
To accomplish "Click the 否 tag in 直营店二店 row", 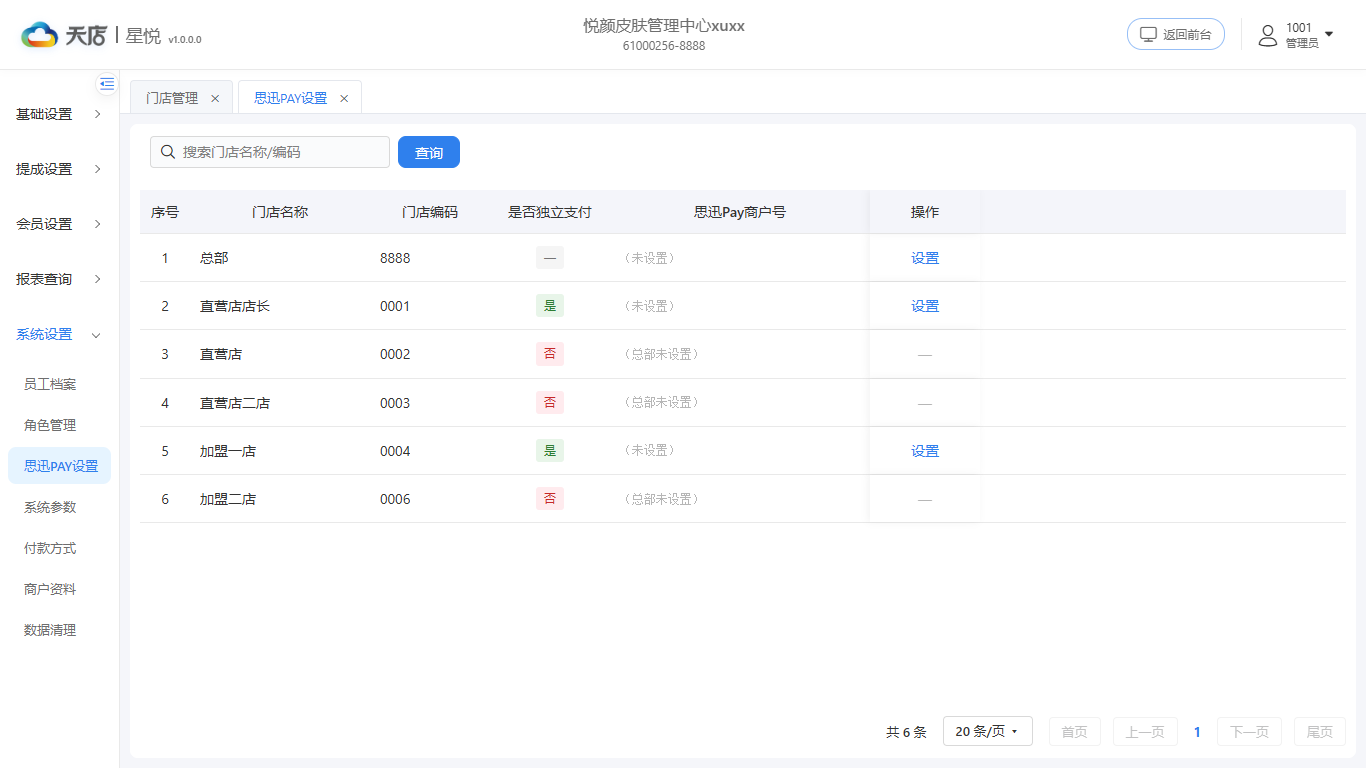I will 550,403.
